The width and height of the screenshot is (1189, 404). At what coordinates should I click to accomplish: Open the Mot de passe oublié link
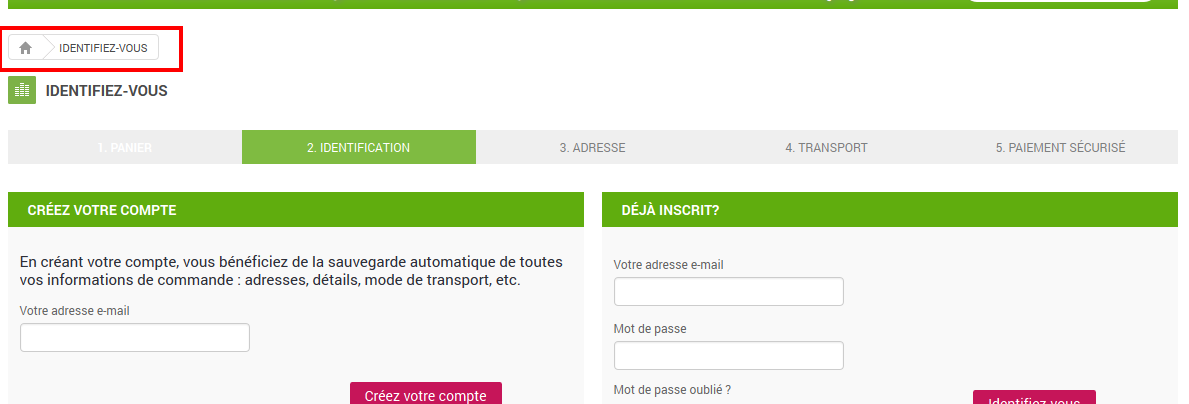(672, 390)
